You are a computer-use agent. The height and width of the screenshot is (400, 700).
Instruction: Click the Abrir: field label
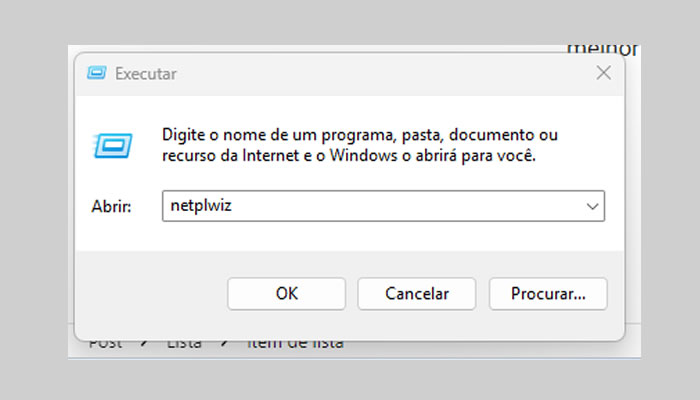coord(111,206)
